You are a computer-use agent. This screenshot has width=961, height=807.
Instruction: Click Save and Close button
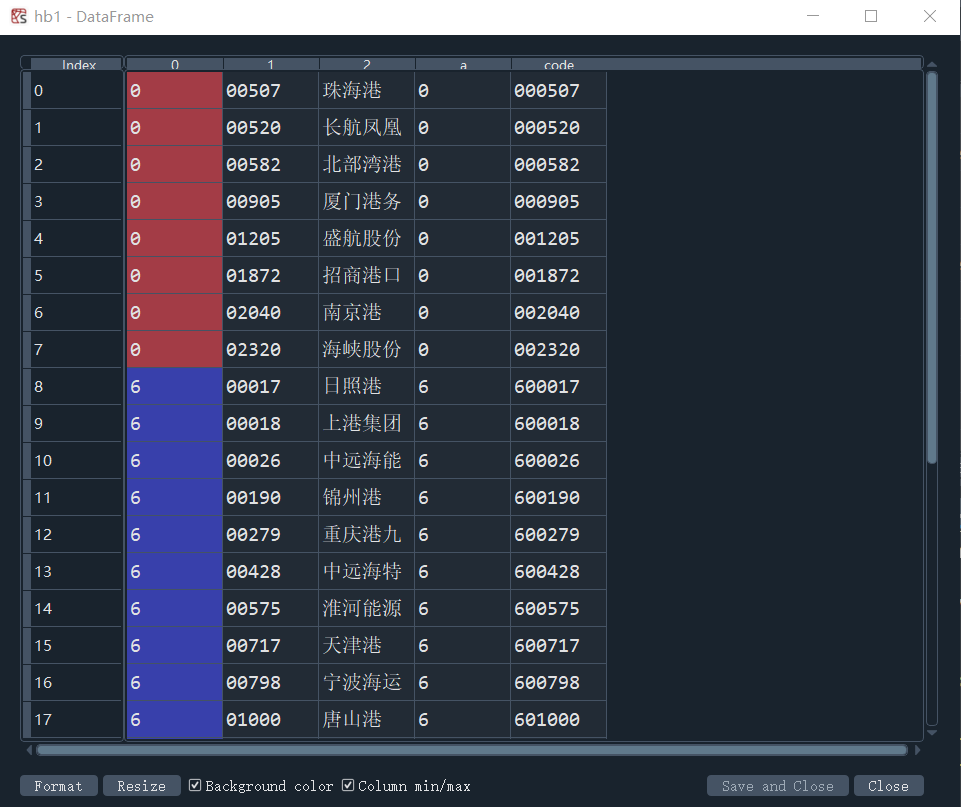(777, 786)
